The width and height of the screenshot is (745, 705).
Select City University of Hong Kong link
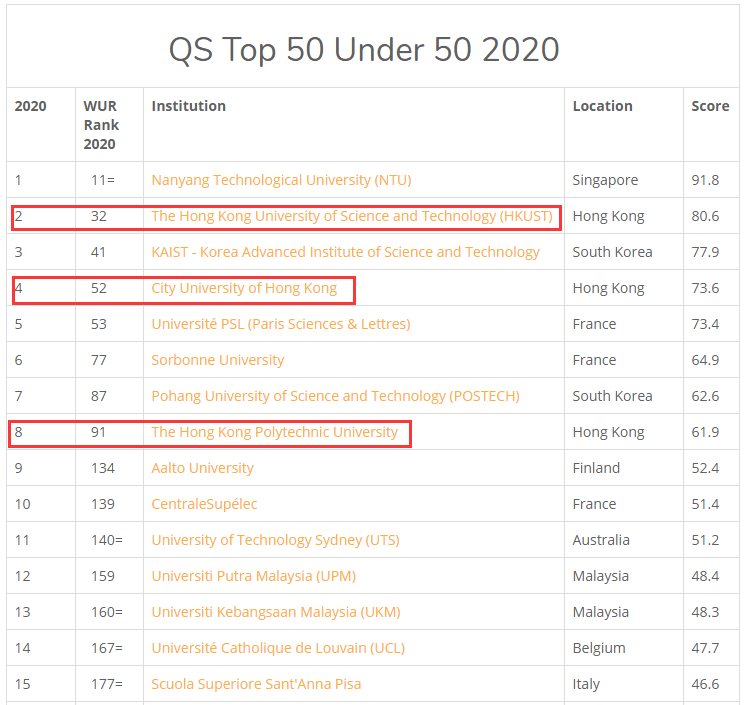(244, 288)
